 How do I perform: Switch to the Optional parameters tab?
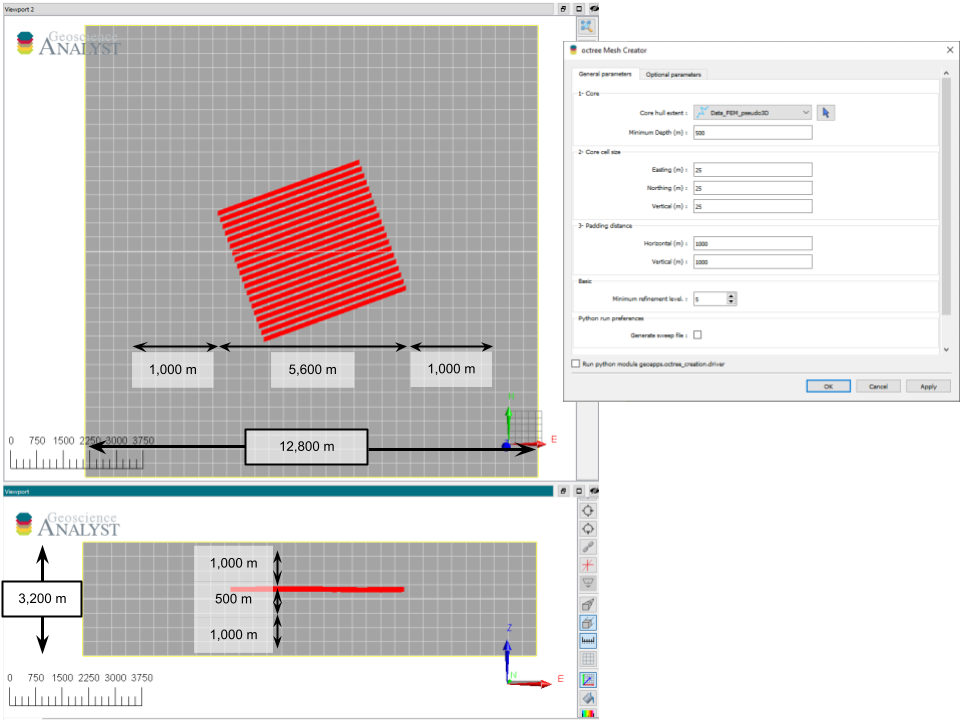[675, 74]
